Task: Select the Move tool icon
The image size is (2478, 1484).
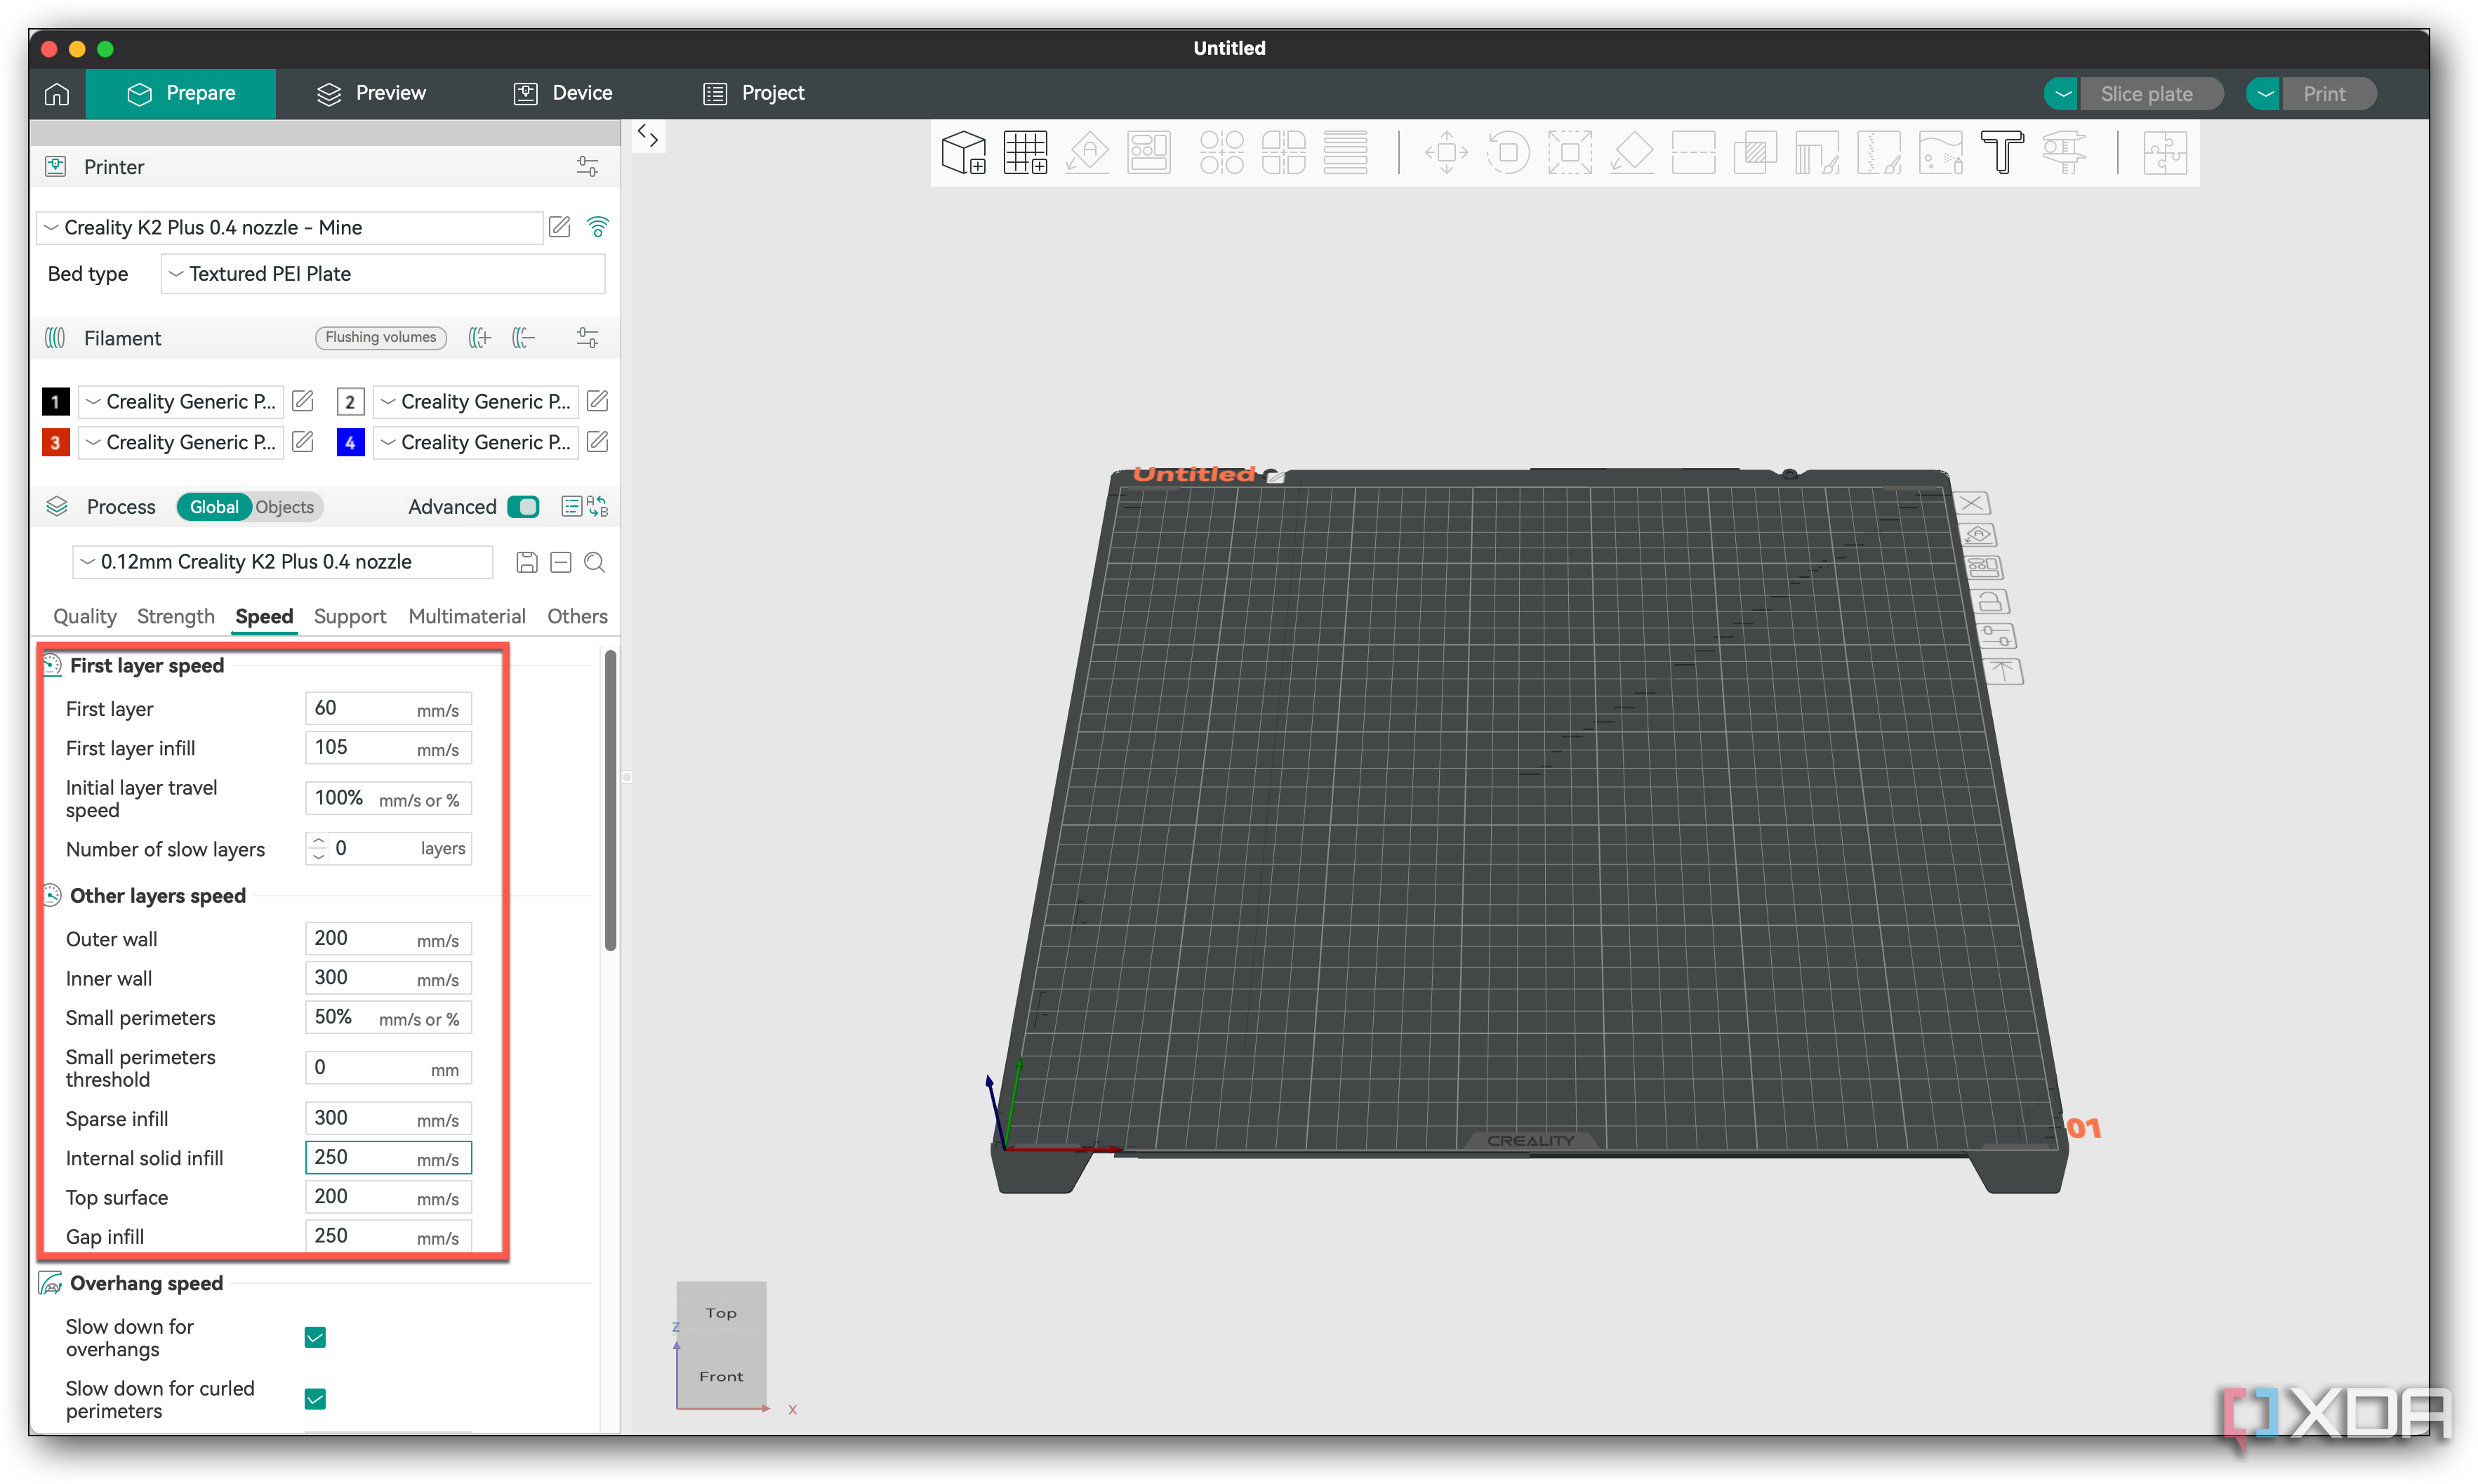Action: point(1446,153)
